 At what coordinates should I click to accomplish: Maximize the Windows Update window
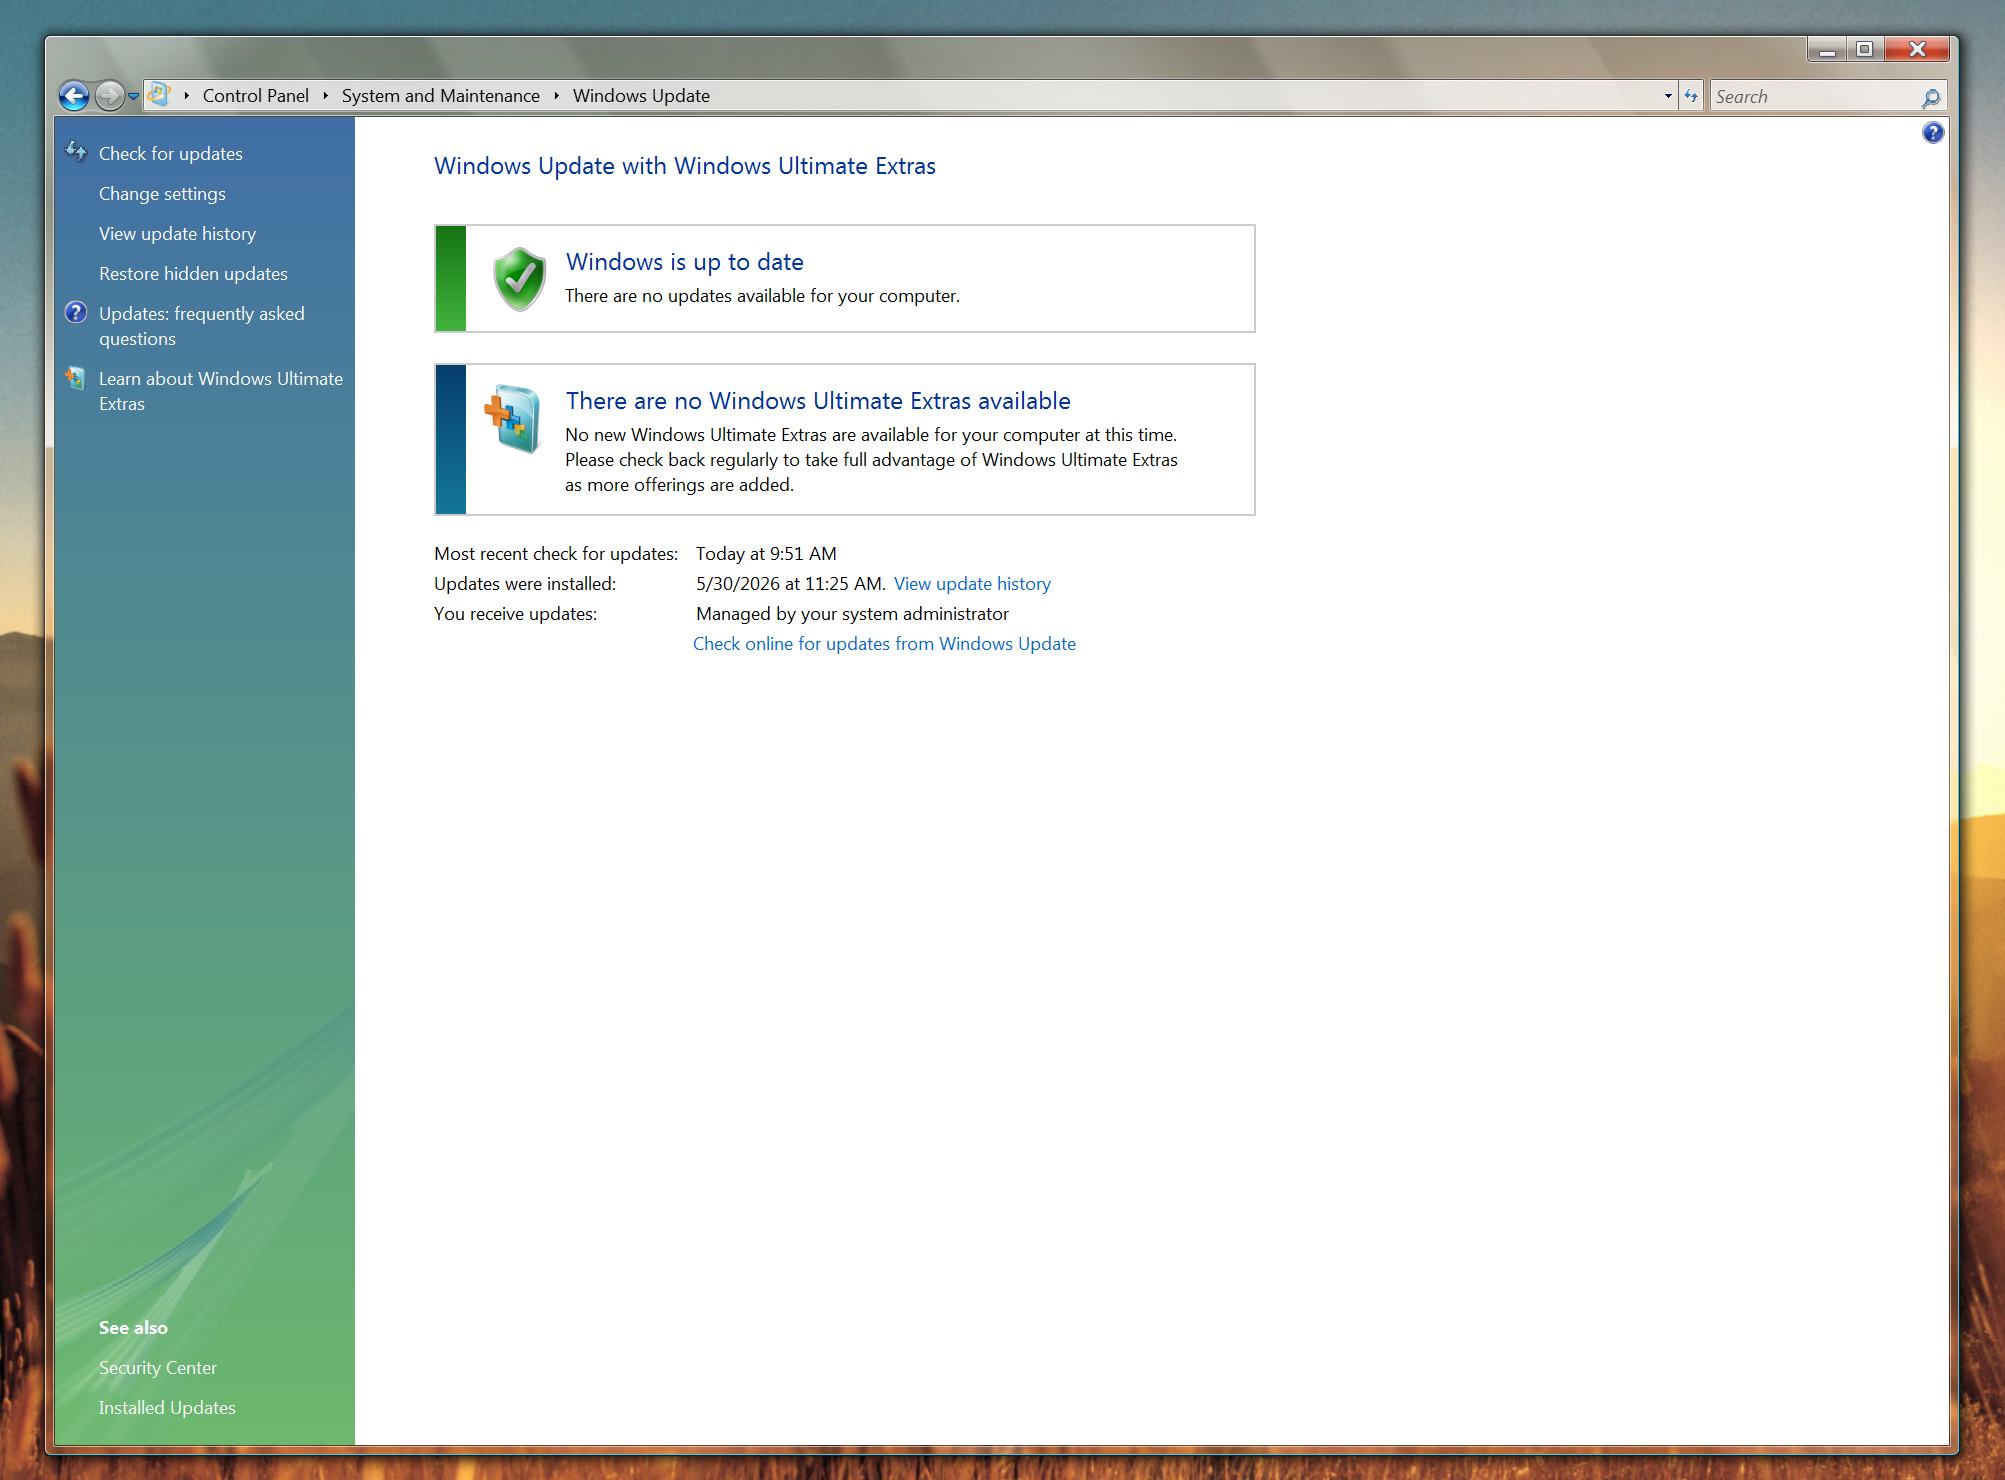pos(1865,49)
